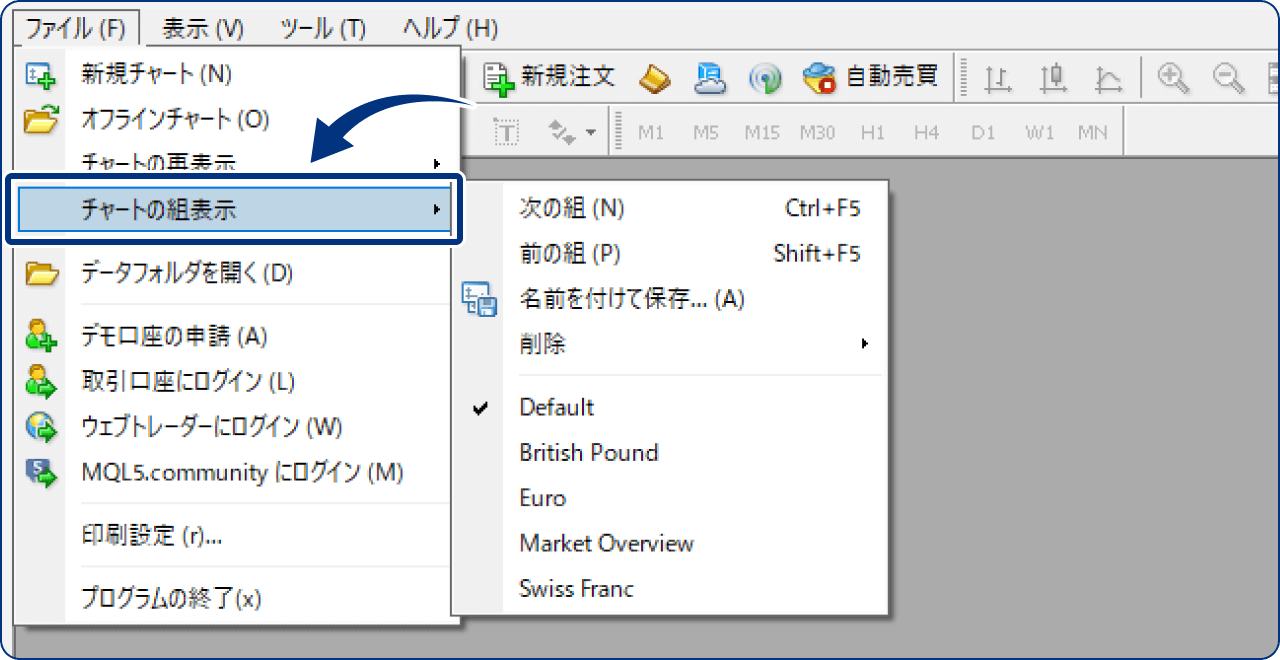Click the New Chart icon in File menu
The image size is (1280, 660).
tap(40, 75)
